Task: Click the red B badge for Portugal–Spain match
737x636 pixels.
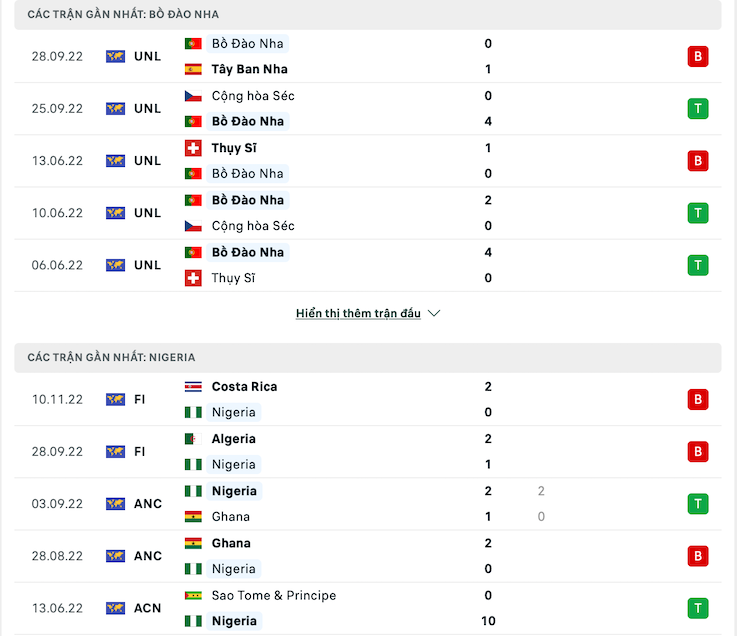Action: click(697, 56)
